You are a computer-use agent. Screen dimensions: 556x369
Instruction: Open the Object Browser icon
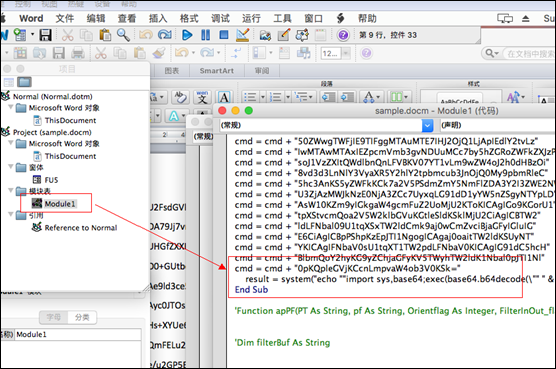click(x=302, y=35)
